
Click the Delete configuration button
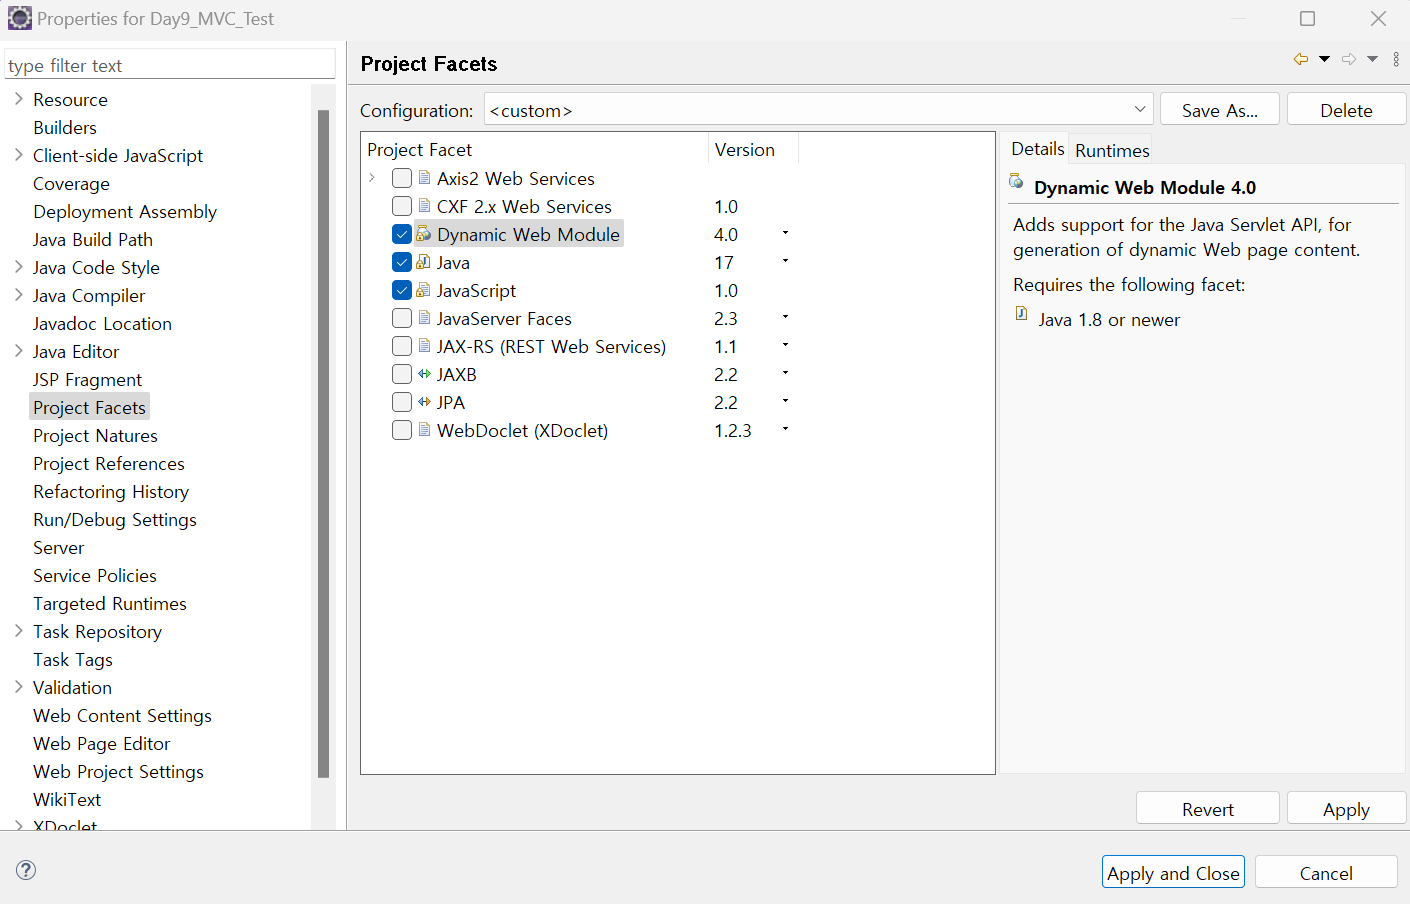click(1346, 110)
